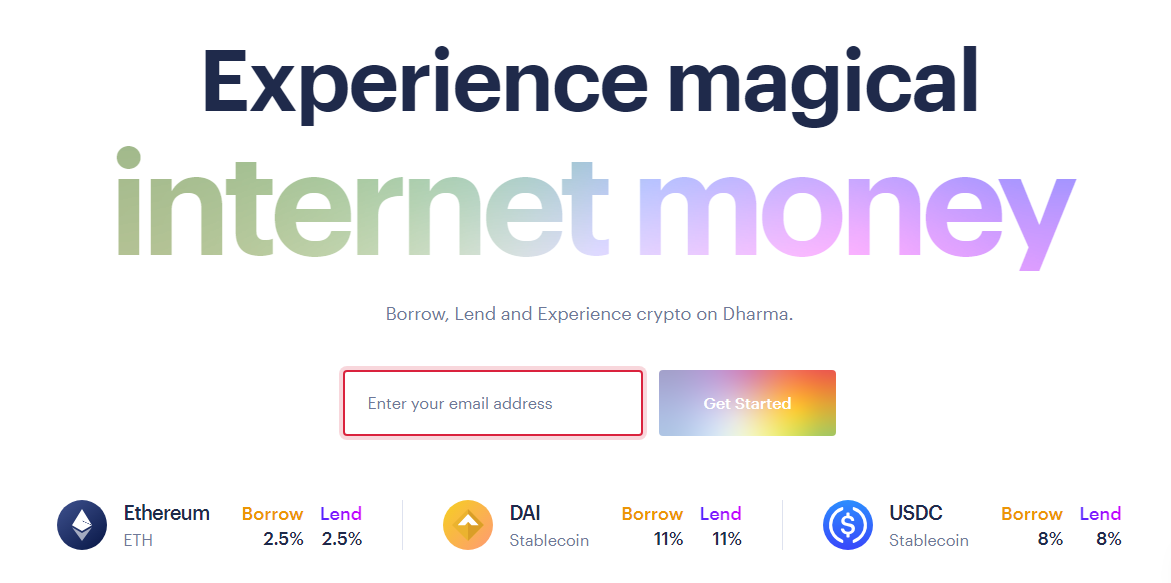Select the DAI Borrow label
The image size is (1171, 583).
click(652, 514)
